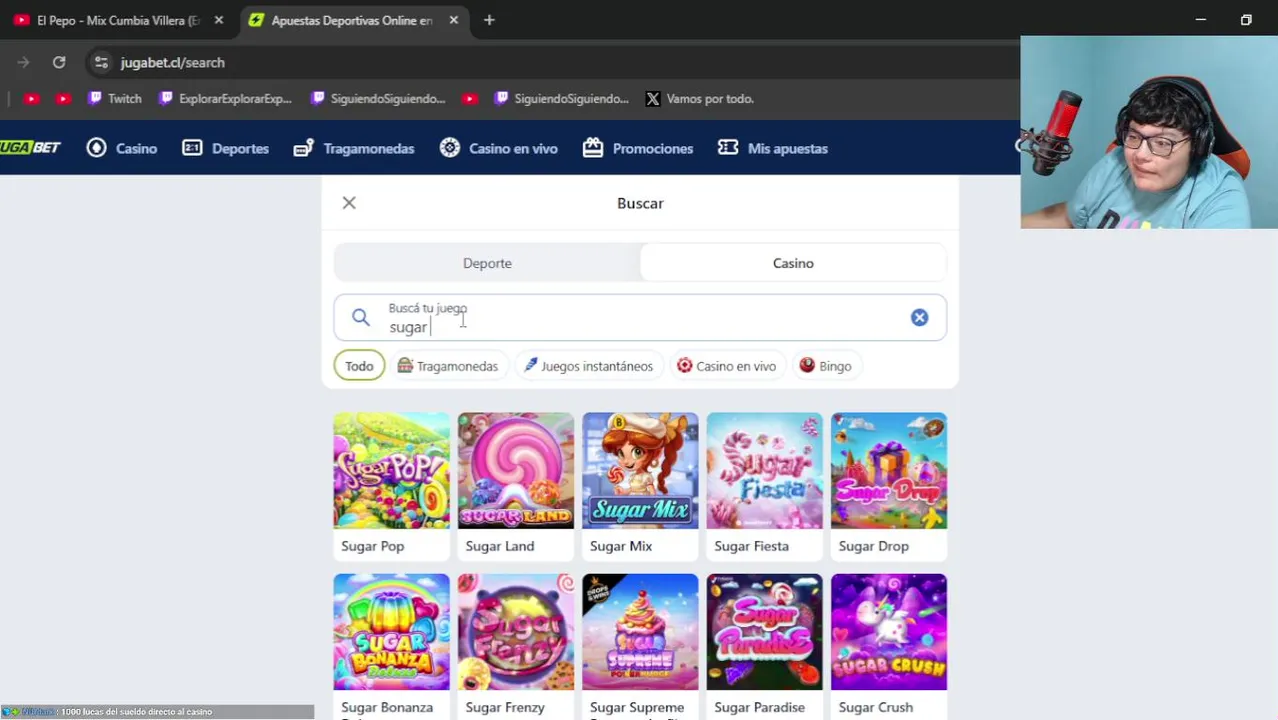Viewport: 1278px width, 720px height.
Task: Reload the page with the refresh button
Action: click(59, 62)
